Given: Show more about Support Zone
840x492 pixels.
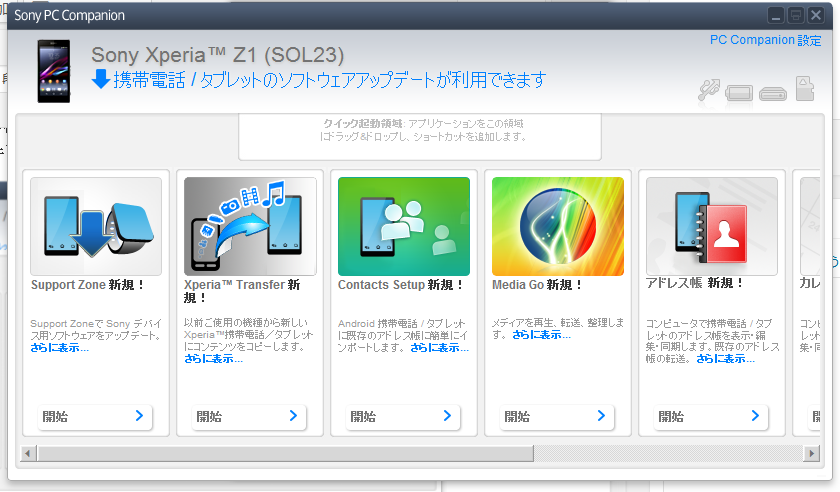Looking at the screenshot, I should point(59,348).
